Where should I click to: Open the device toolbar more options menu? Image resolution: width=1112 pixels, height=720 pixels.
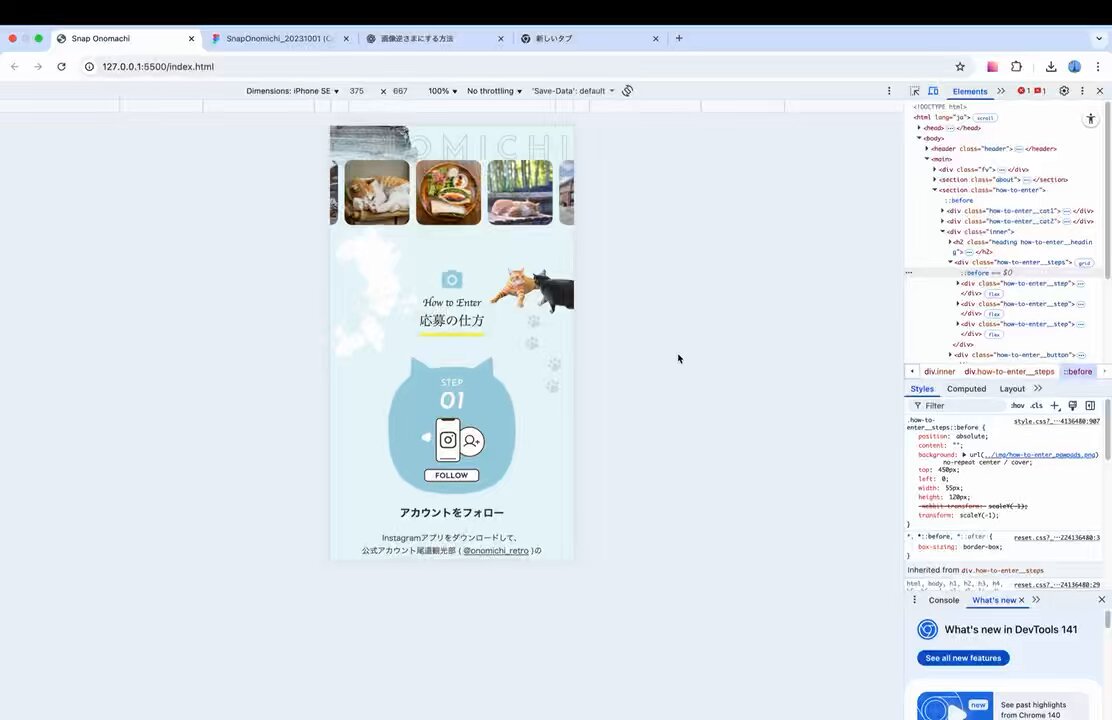tap(889, 91)
